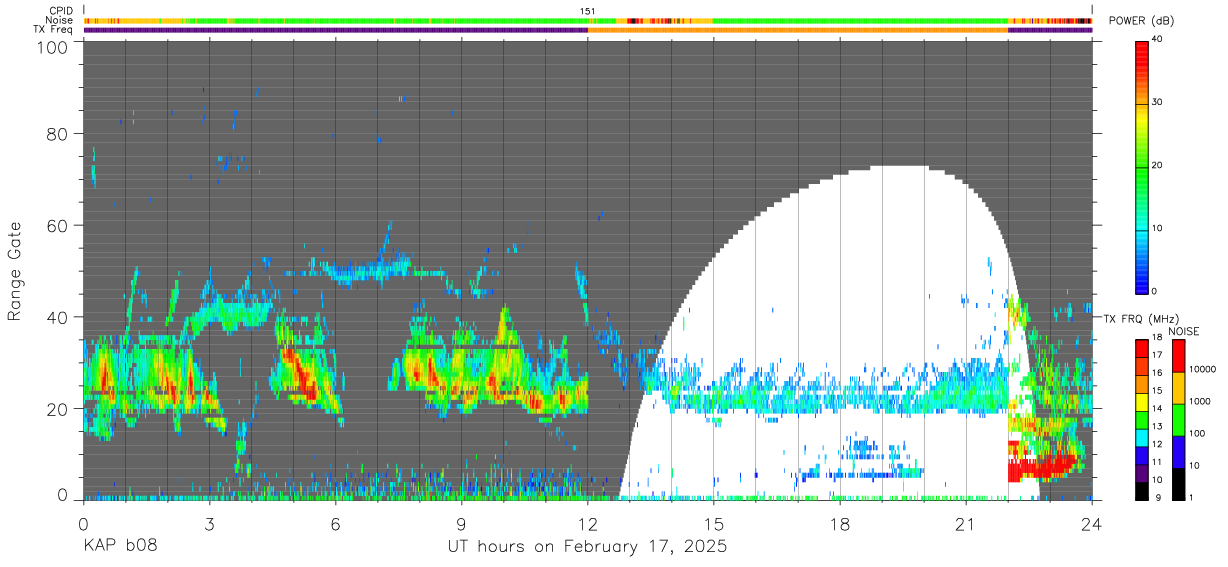Viewport: 1228px width, 567px height.
Task: Click the green swatch of the noise legend
Action: tap(1177, 419)
